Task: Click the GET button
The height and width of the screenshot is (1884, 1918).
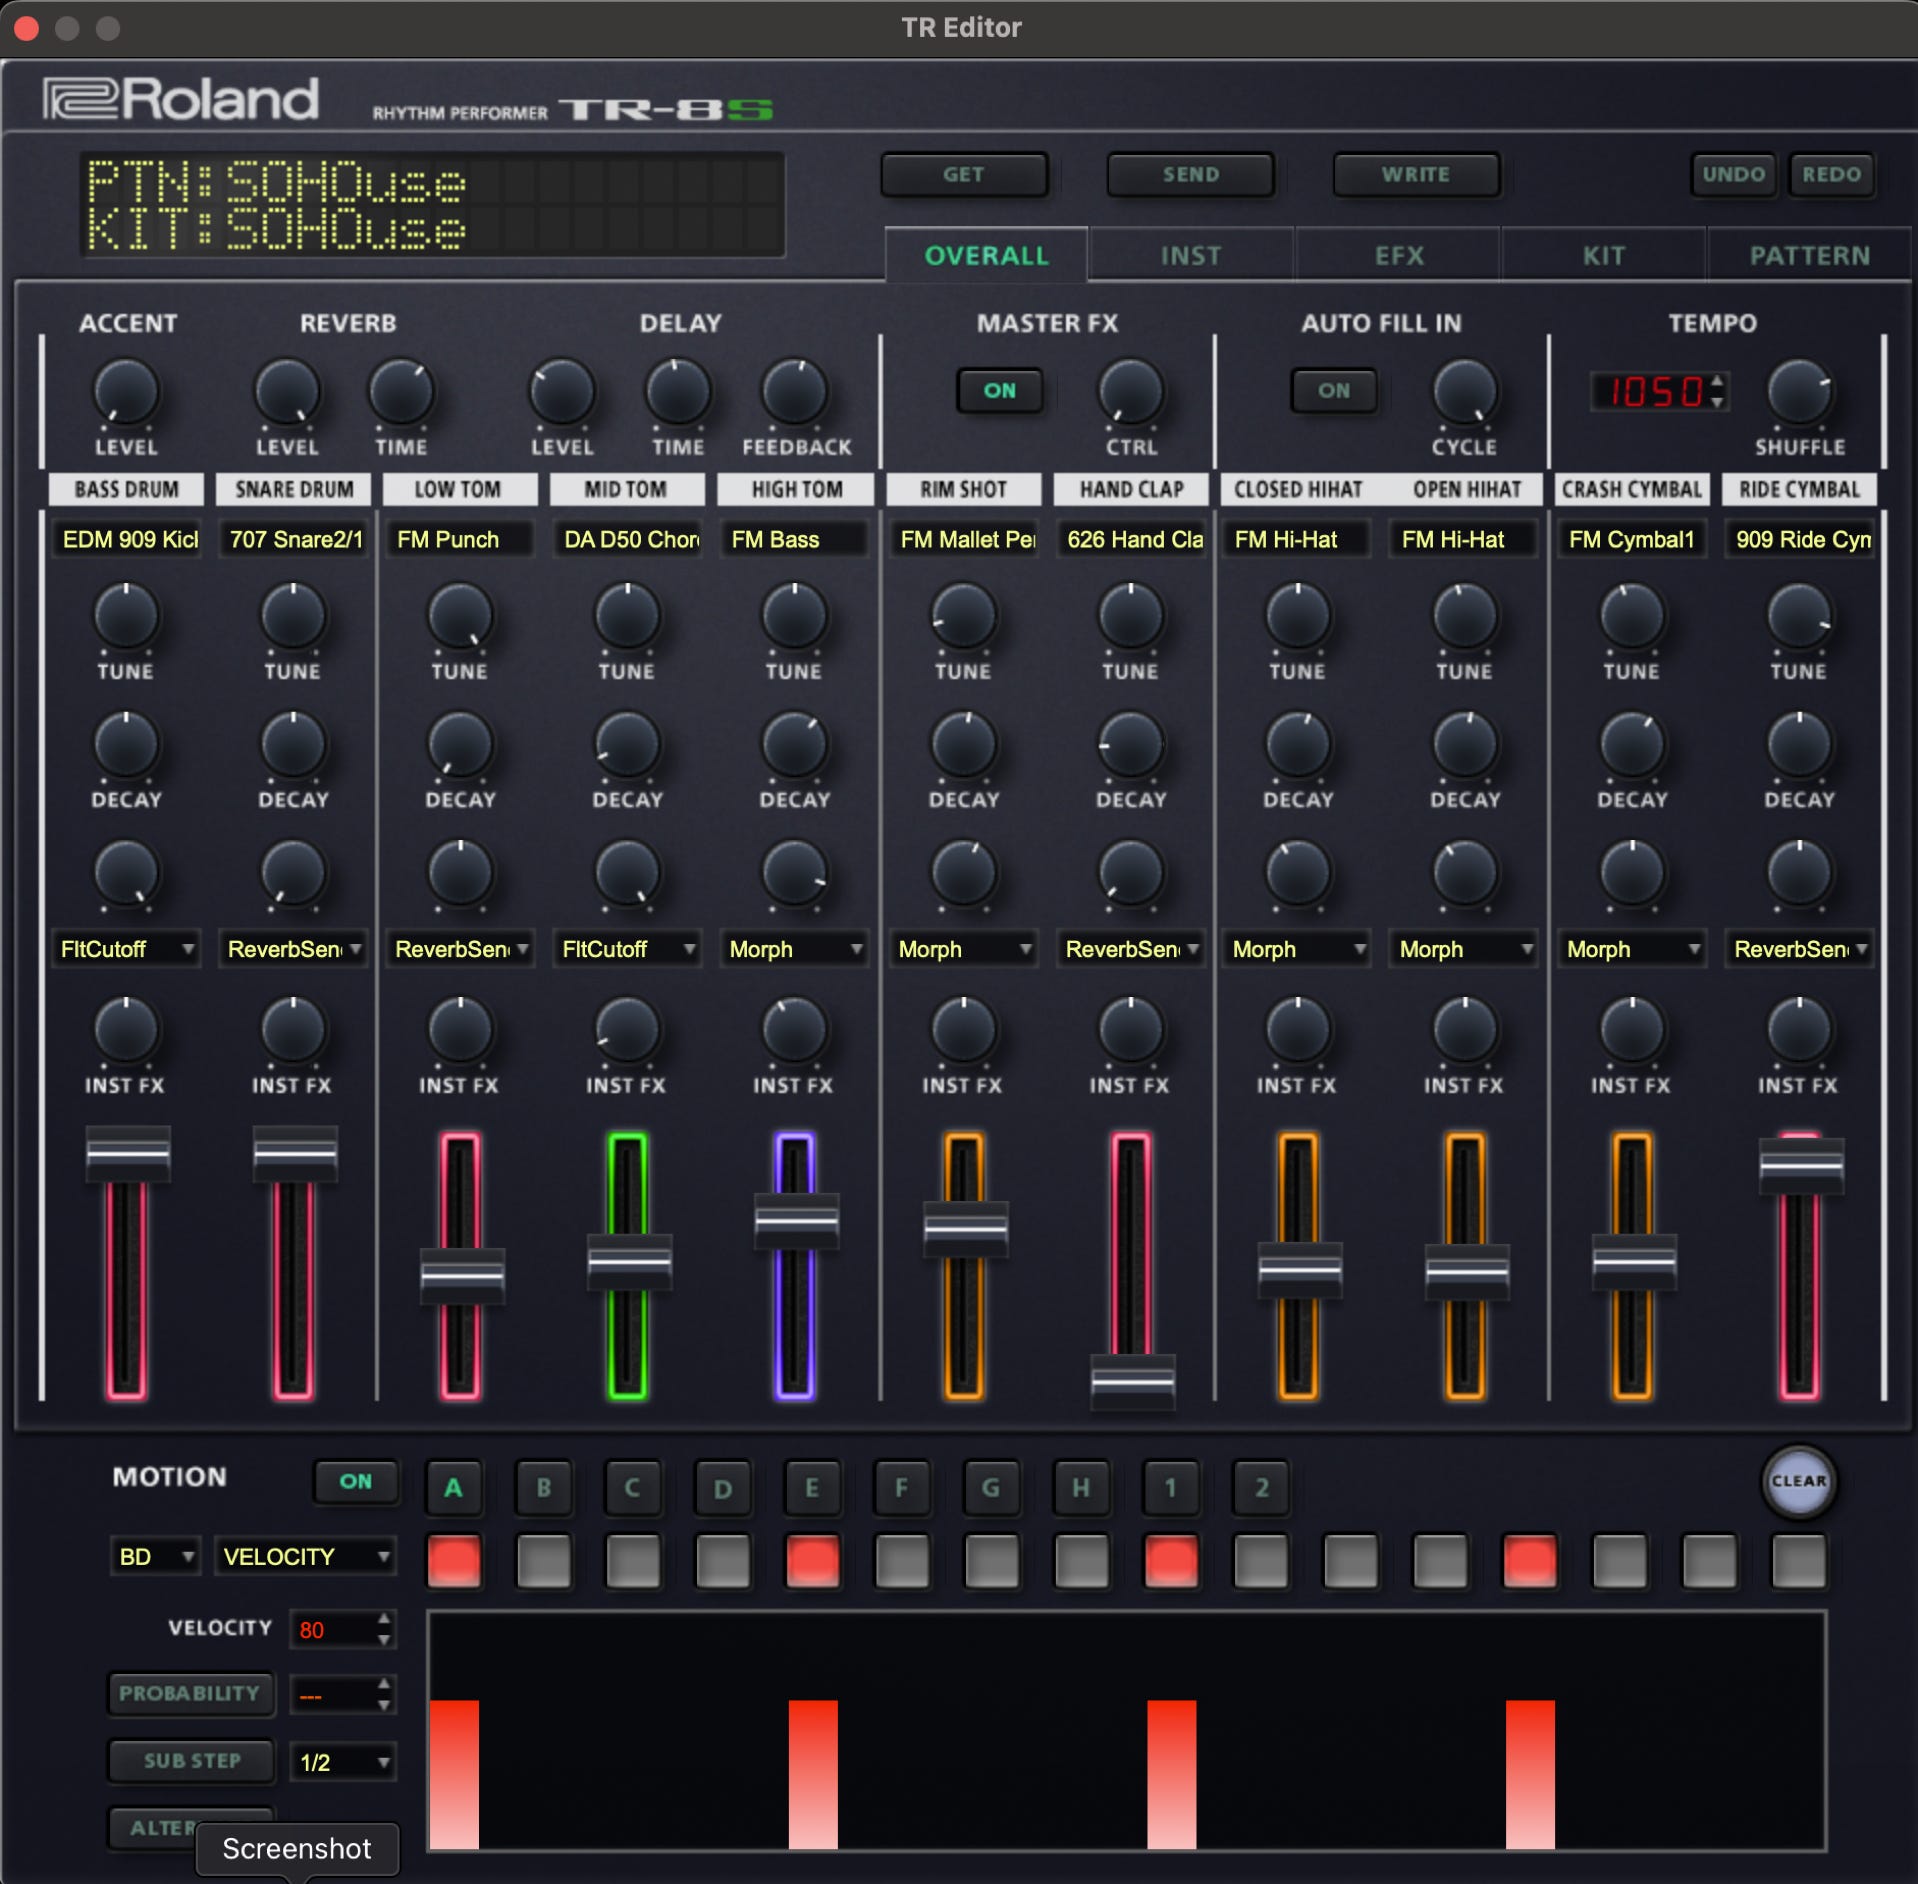Action: coord(964,174)
